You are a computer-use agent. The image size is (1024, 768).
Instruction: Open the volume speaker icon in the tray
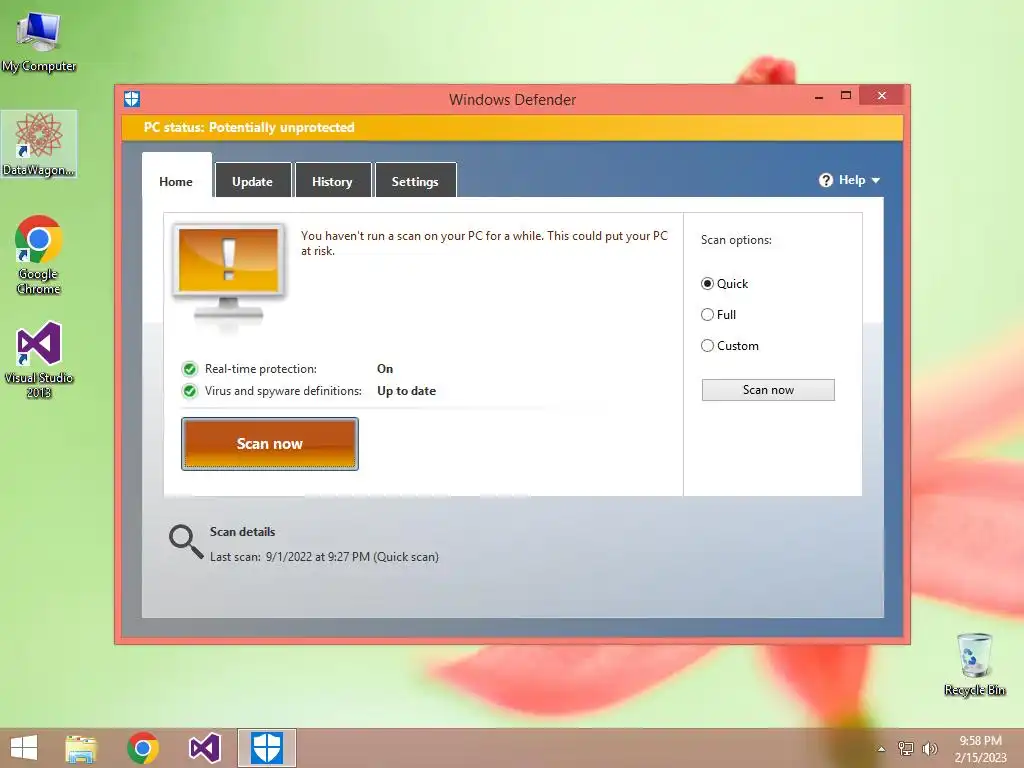coord(929,749)
